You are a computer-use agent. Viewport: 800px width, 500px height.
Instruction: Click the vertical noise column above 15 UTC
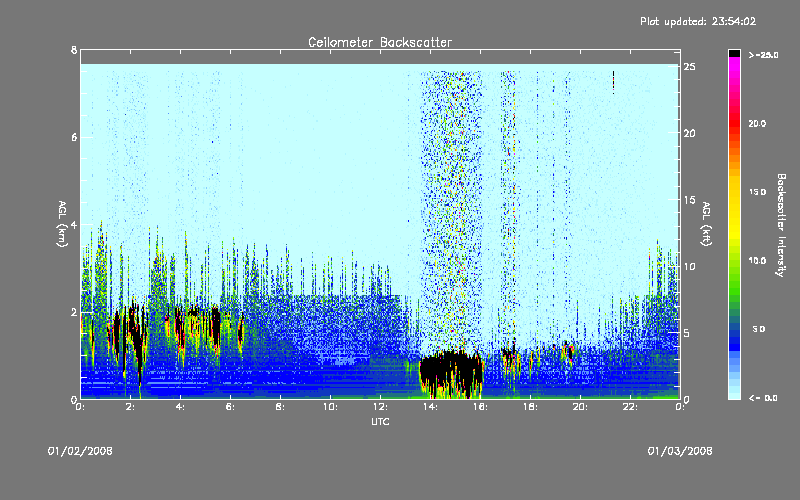click(x=451, y=209)
